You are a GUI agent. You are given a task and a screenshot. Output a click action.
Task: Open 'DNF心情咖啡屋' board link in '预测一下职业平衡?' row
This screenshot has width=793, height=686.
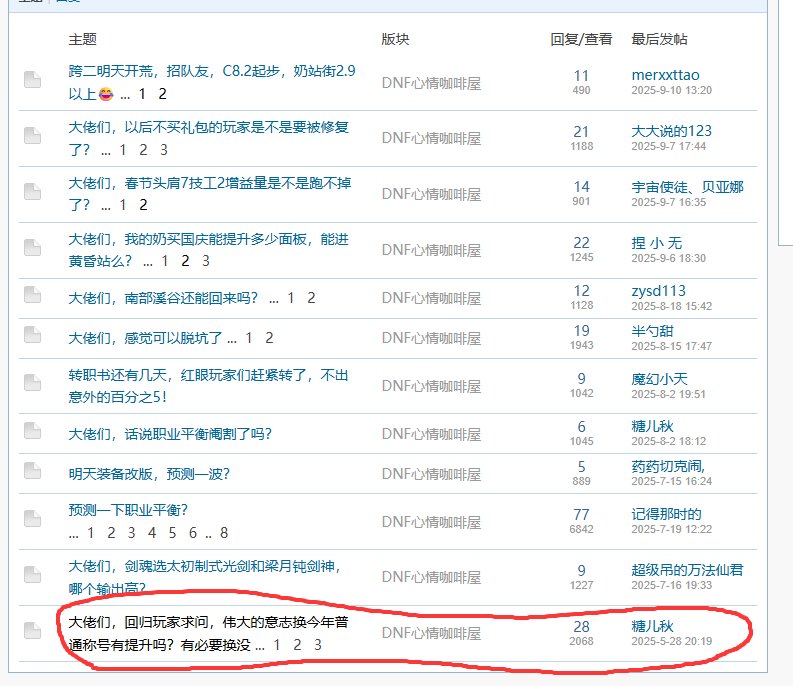click(x=431, y=518)
